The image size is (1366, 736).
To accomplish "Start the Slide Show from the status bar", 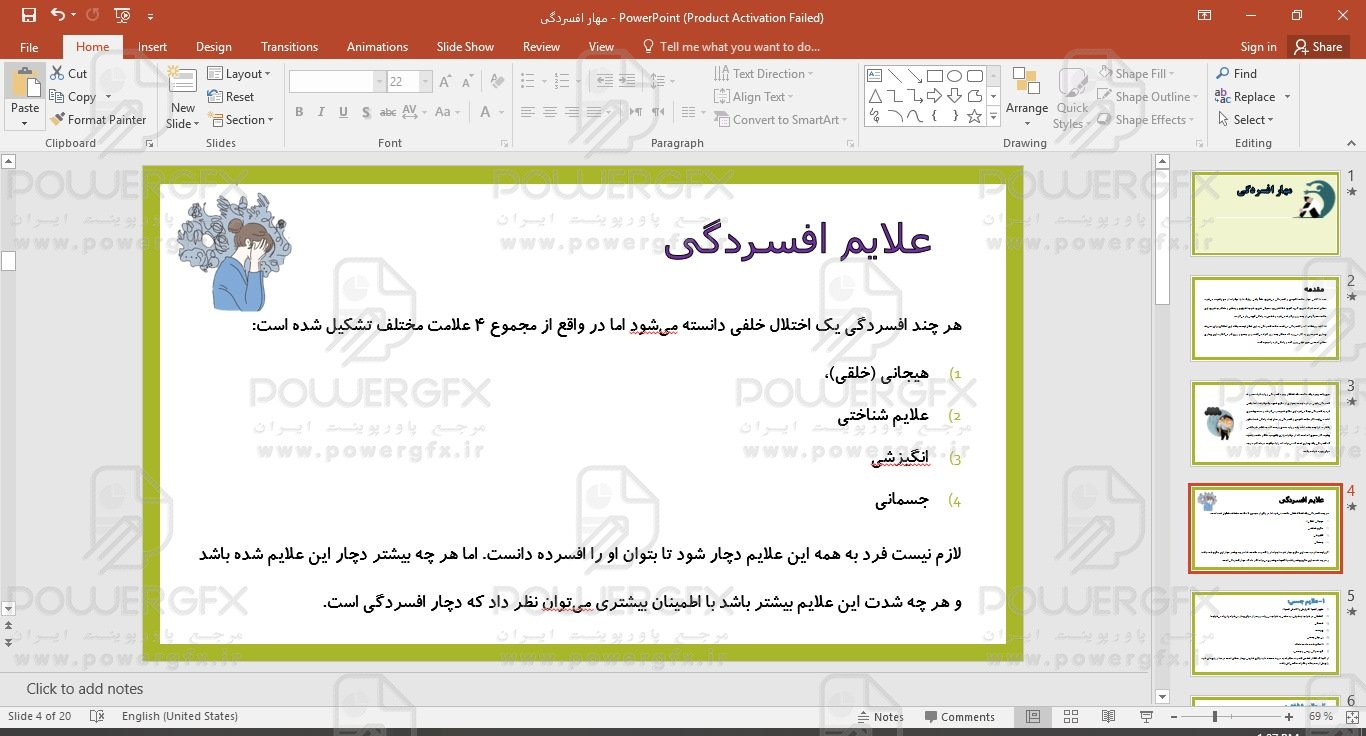I will [1146, 717].
